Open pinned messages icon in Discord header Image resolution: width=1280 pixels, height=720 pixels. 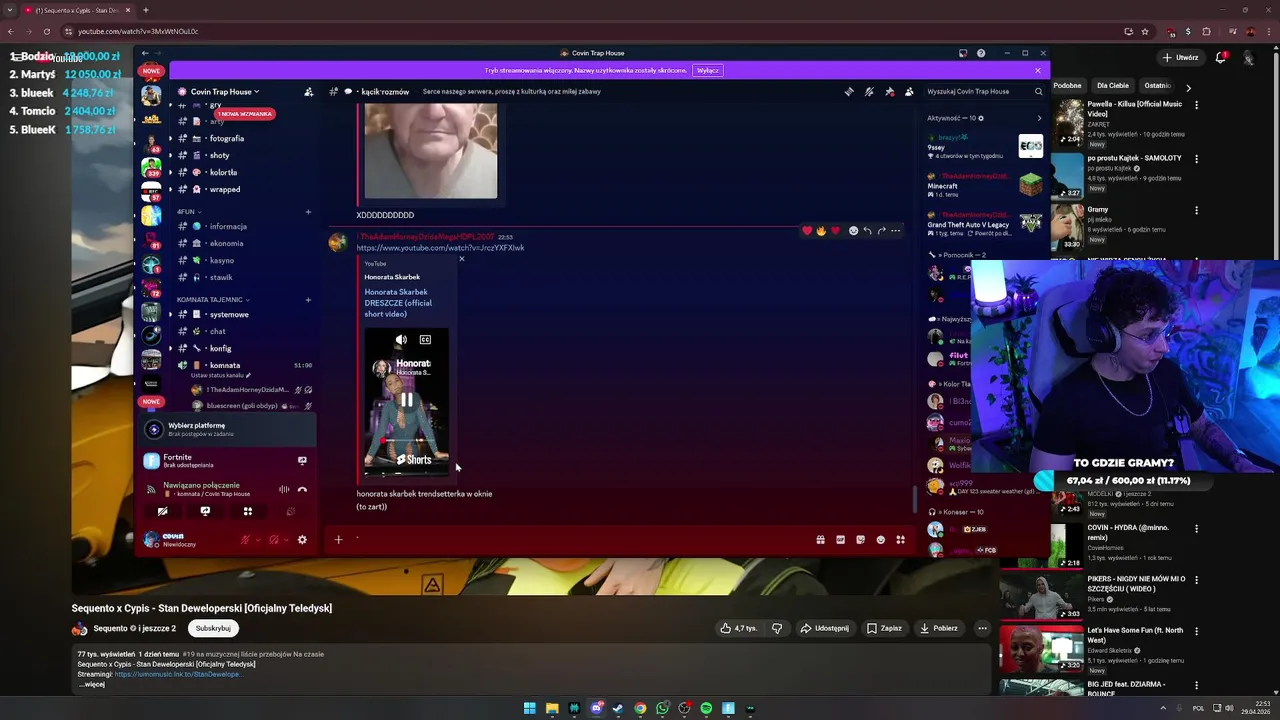tap(889, 91)
